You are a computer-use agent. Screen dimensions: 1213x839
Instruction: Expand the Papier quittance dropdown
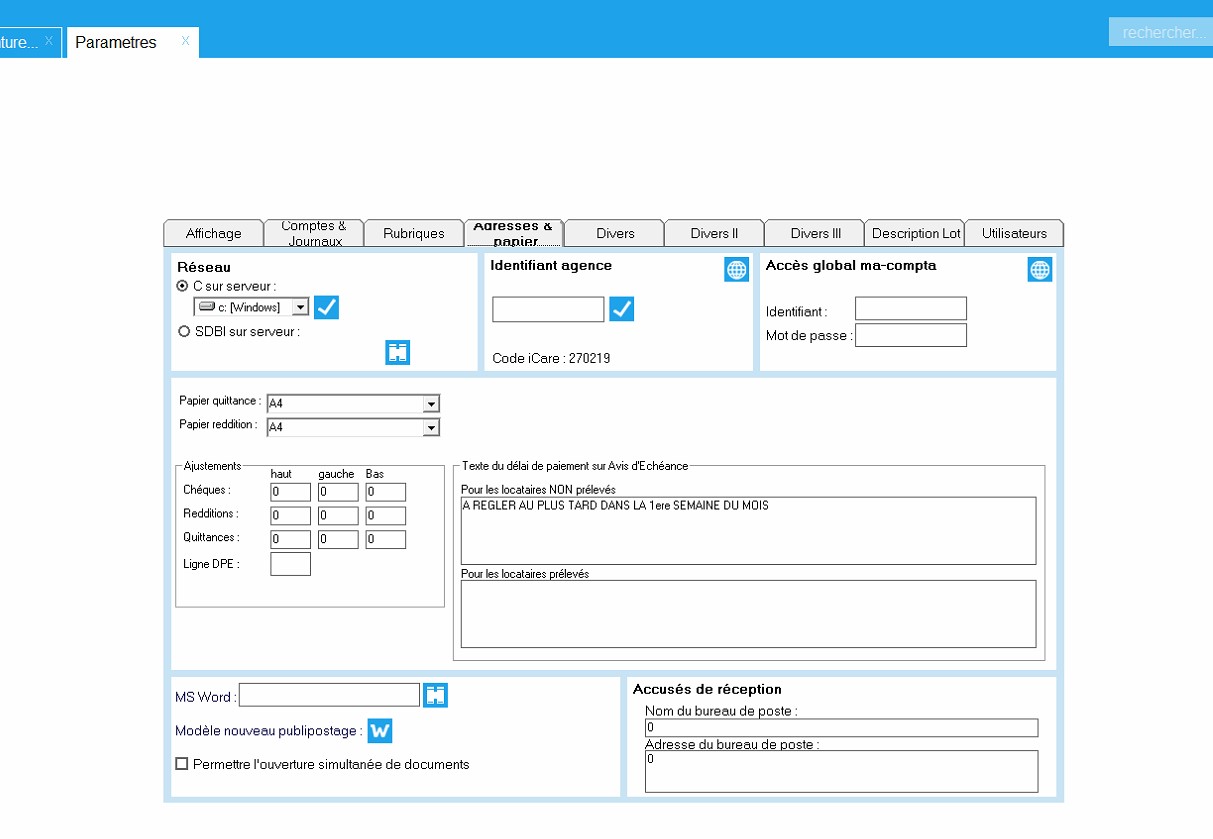[x=431, y=404]
